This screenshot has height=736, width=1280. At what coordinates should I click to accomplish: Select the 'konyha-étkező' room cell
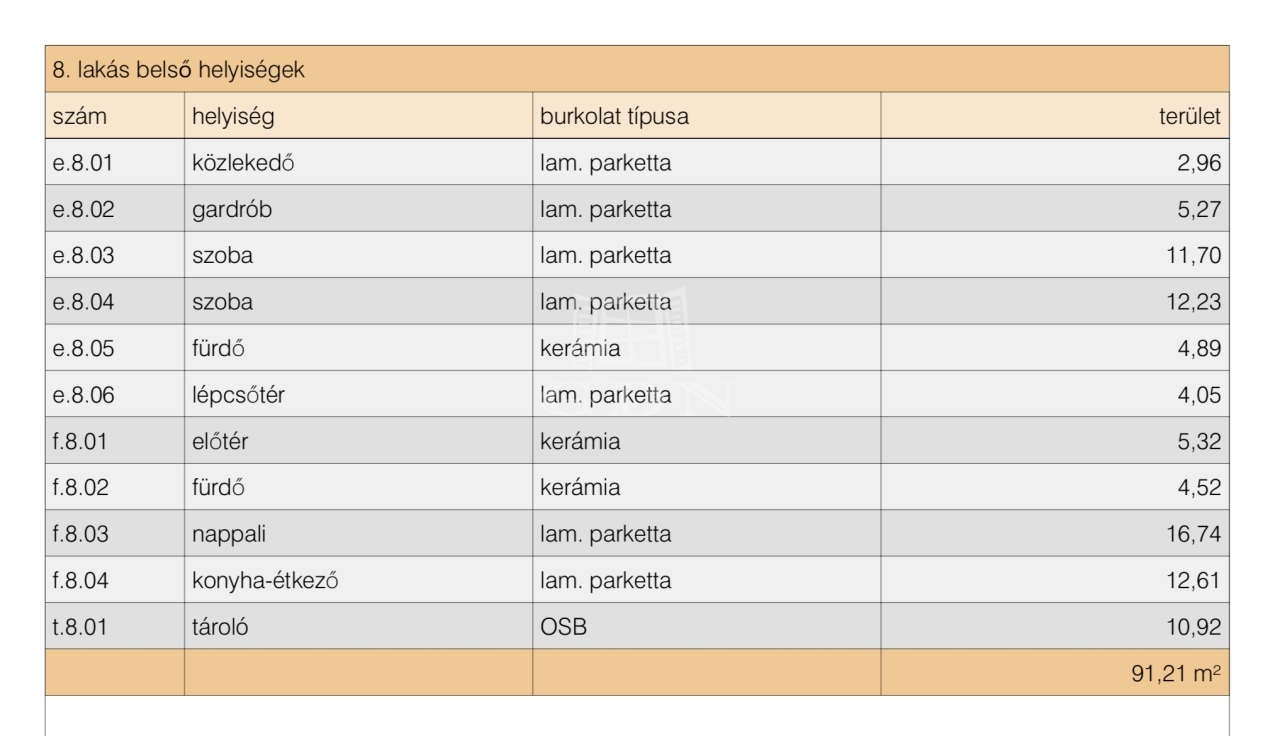point(358,580)
